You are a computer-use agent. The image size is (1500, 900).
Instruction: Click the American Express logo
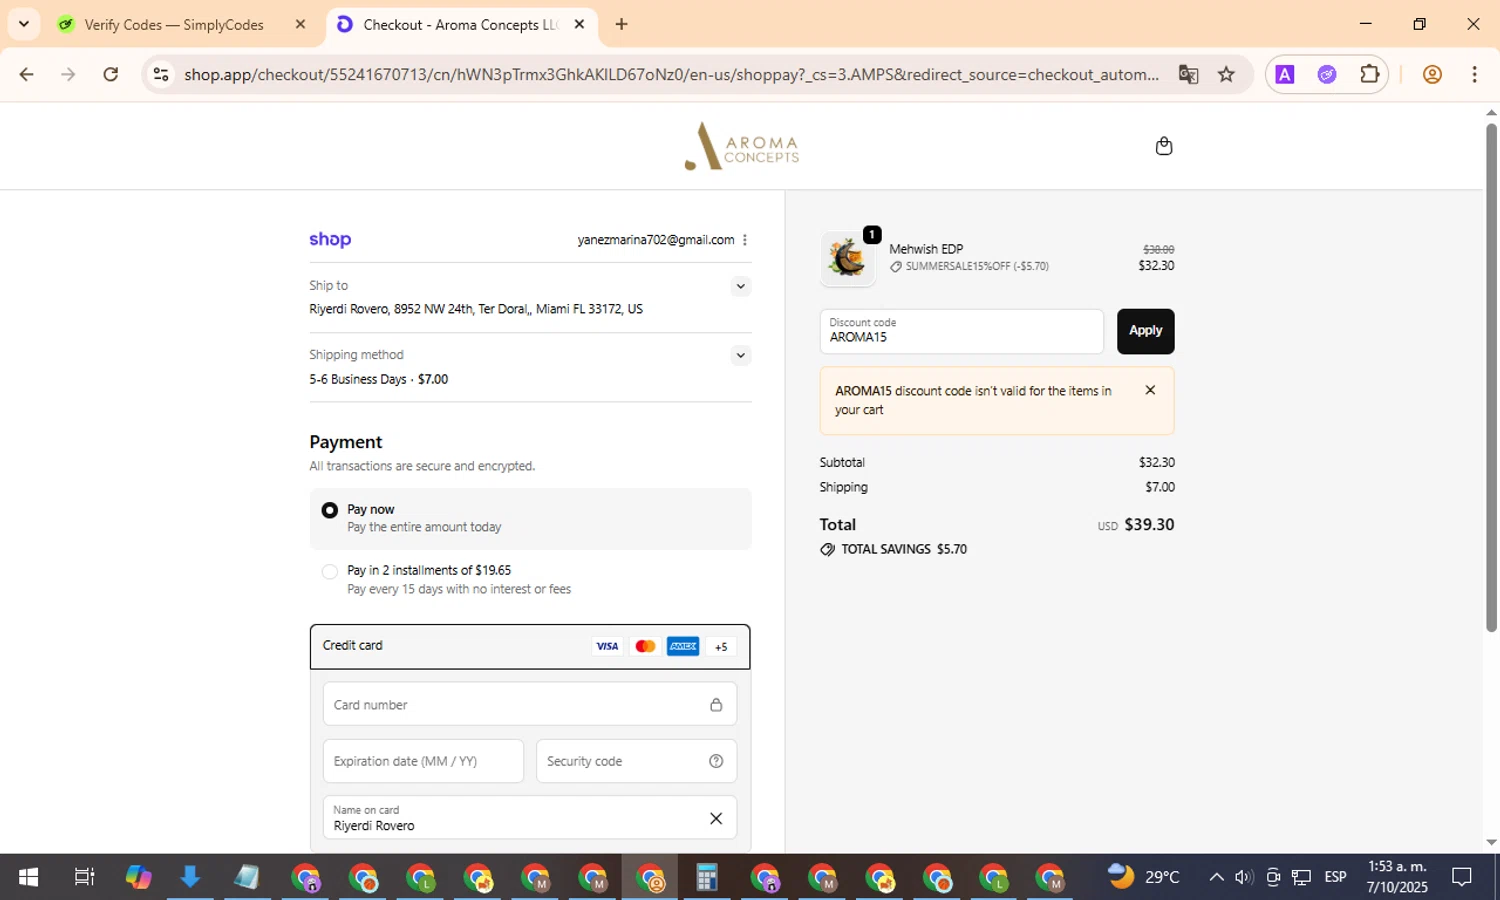[683, 646]
